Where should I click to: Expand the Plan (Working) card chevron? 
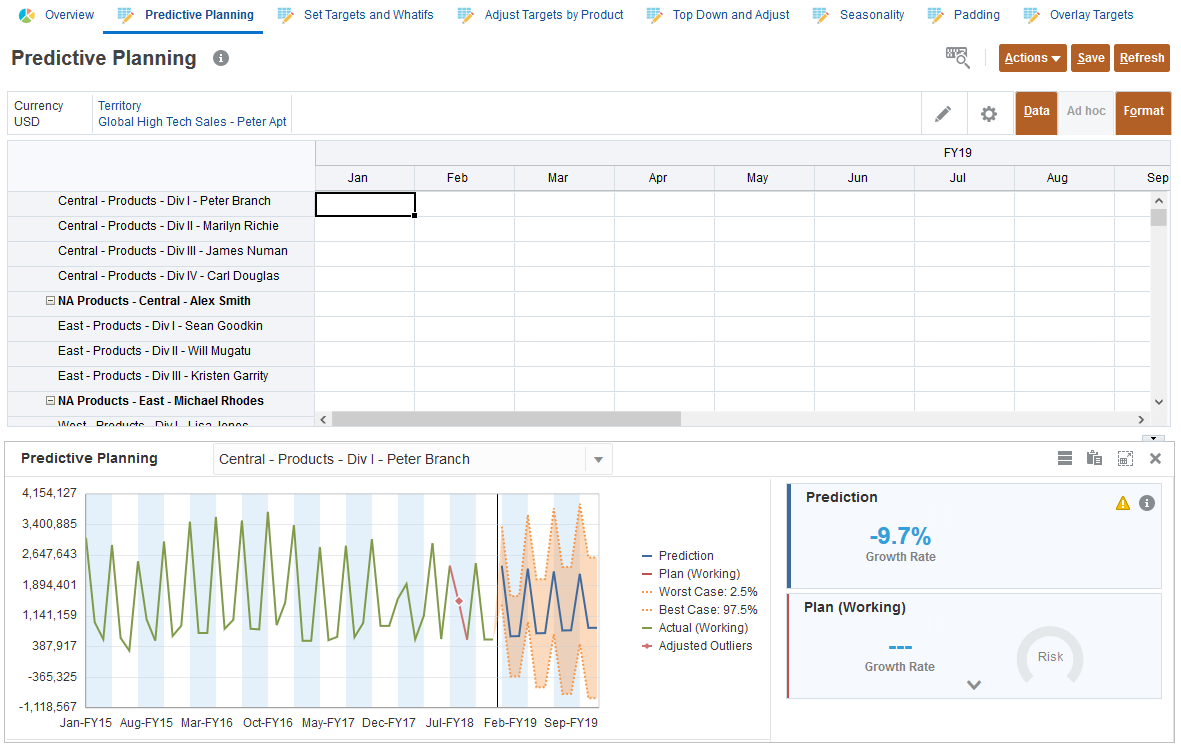coord(974,684)
